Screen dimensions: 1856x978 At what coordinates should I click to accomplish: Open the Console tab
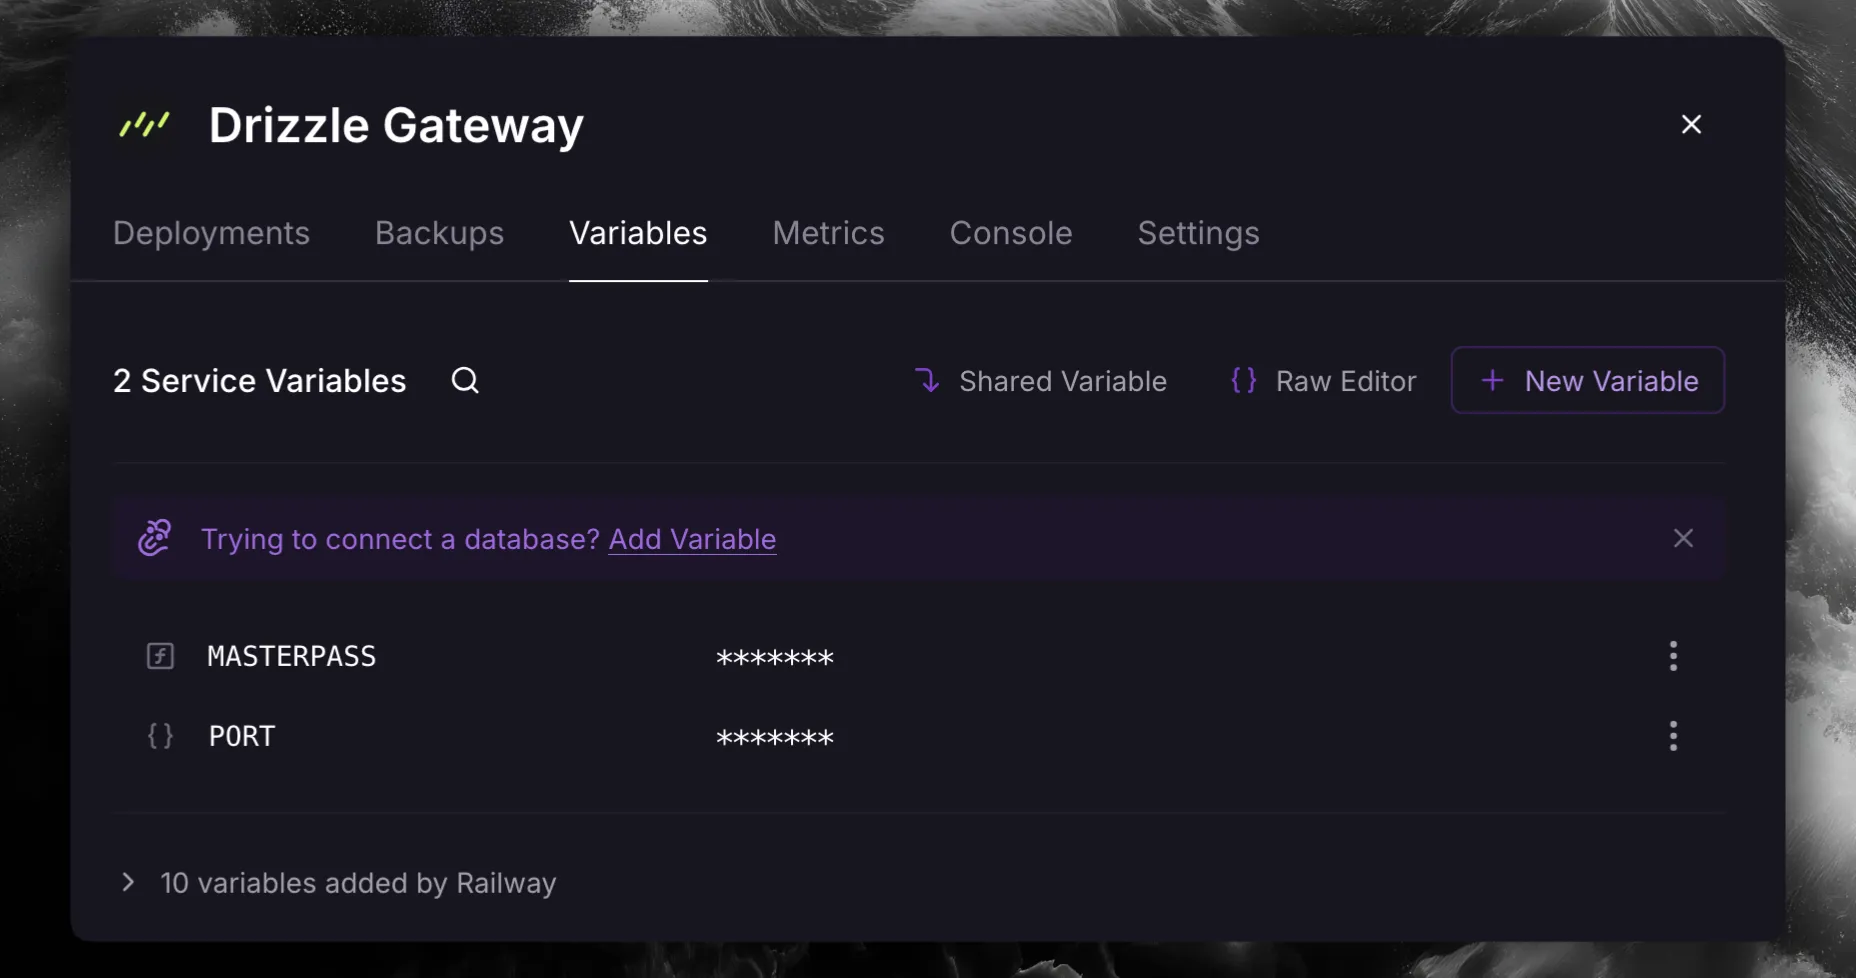1010,233
